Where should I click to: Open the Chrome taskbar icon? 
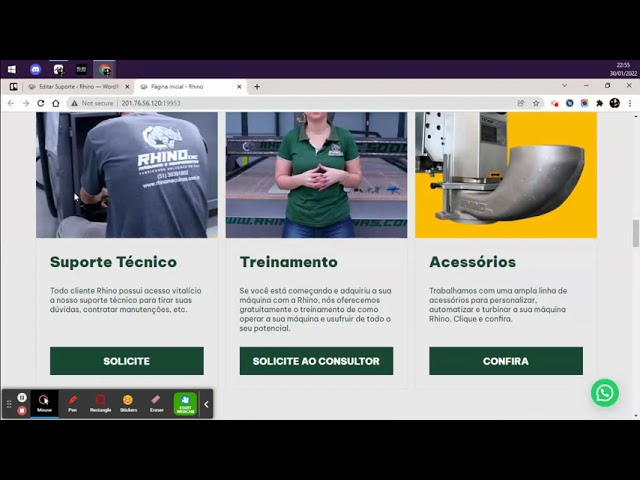pyautogui.click(x=104, y=69)
